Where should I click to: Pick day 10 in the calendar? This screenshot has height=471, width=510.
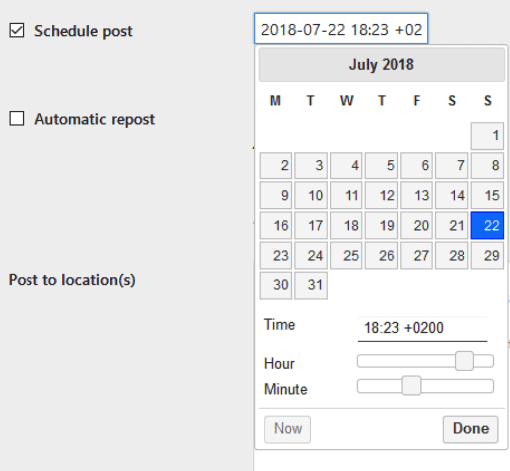[x=311, y=195]
